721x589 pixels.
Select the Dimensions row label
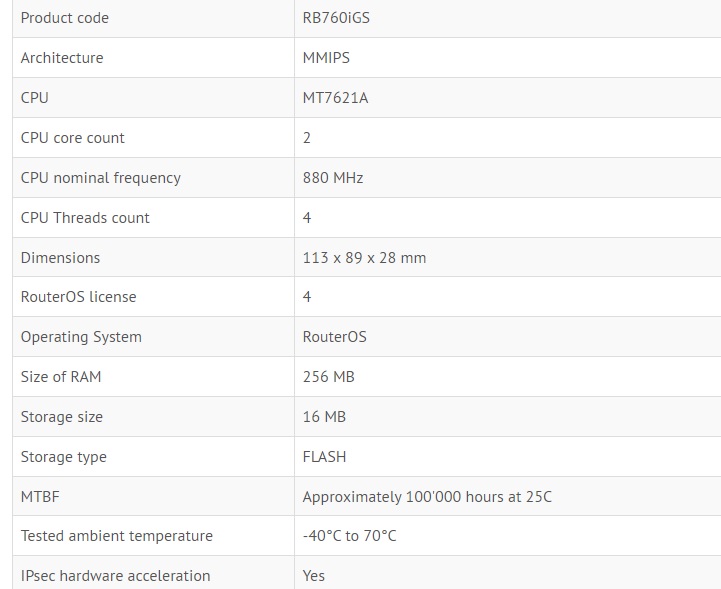pyautogui.click(x=61, y=258)
